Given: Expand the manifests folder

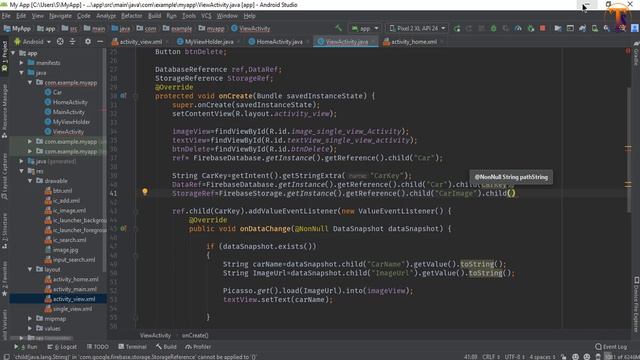Looking at the screenshot, I should [x=21, y=63].
